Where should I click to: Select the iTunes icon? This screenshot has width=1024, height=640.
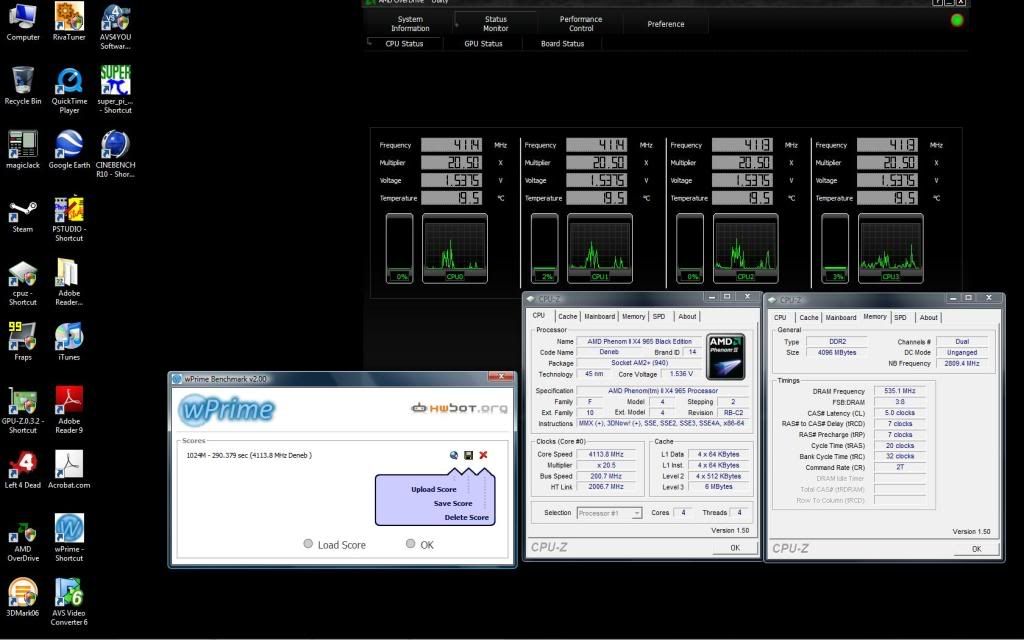tap(69, 342)
